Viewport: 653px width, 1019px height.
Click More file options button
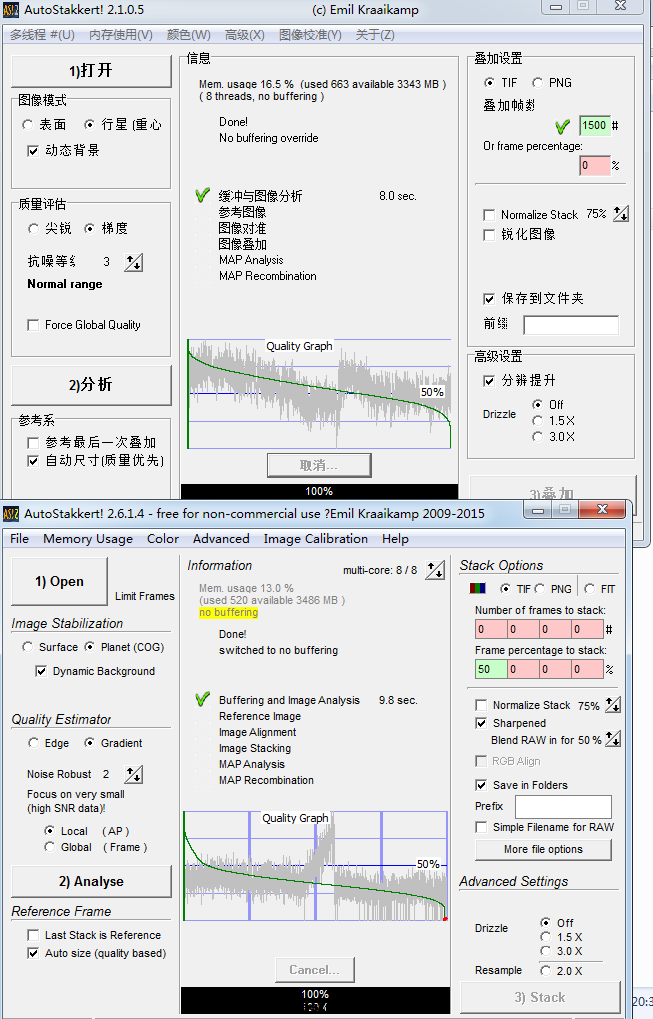(x=543, y=849)
